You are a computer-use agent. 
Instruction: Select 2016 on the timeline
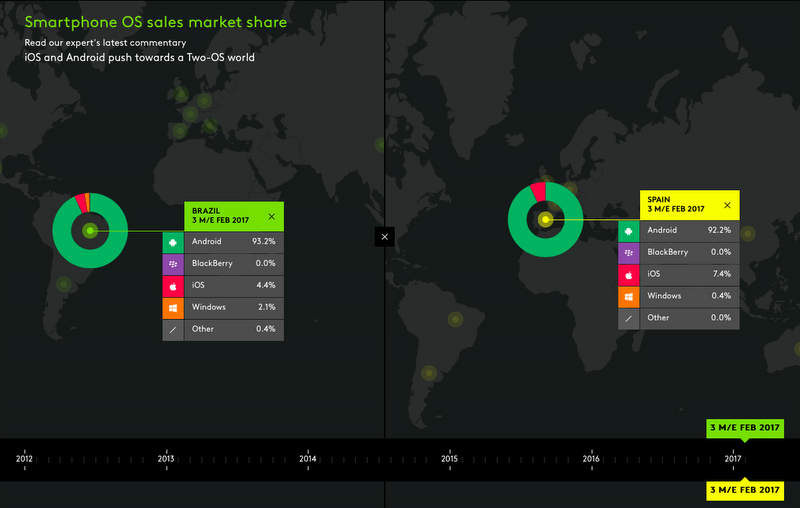[x=591, y=459]
